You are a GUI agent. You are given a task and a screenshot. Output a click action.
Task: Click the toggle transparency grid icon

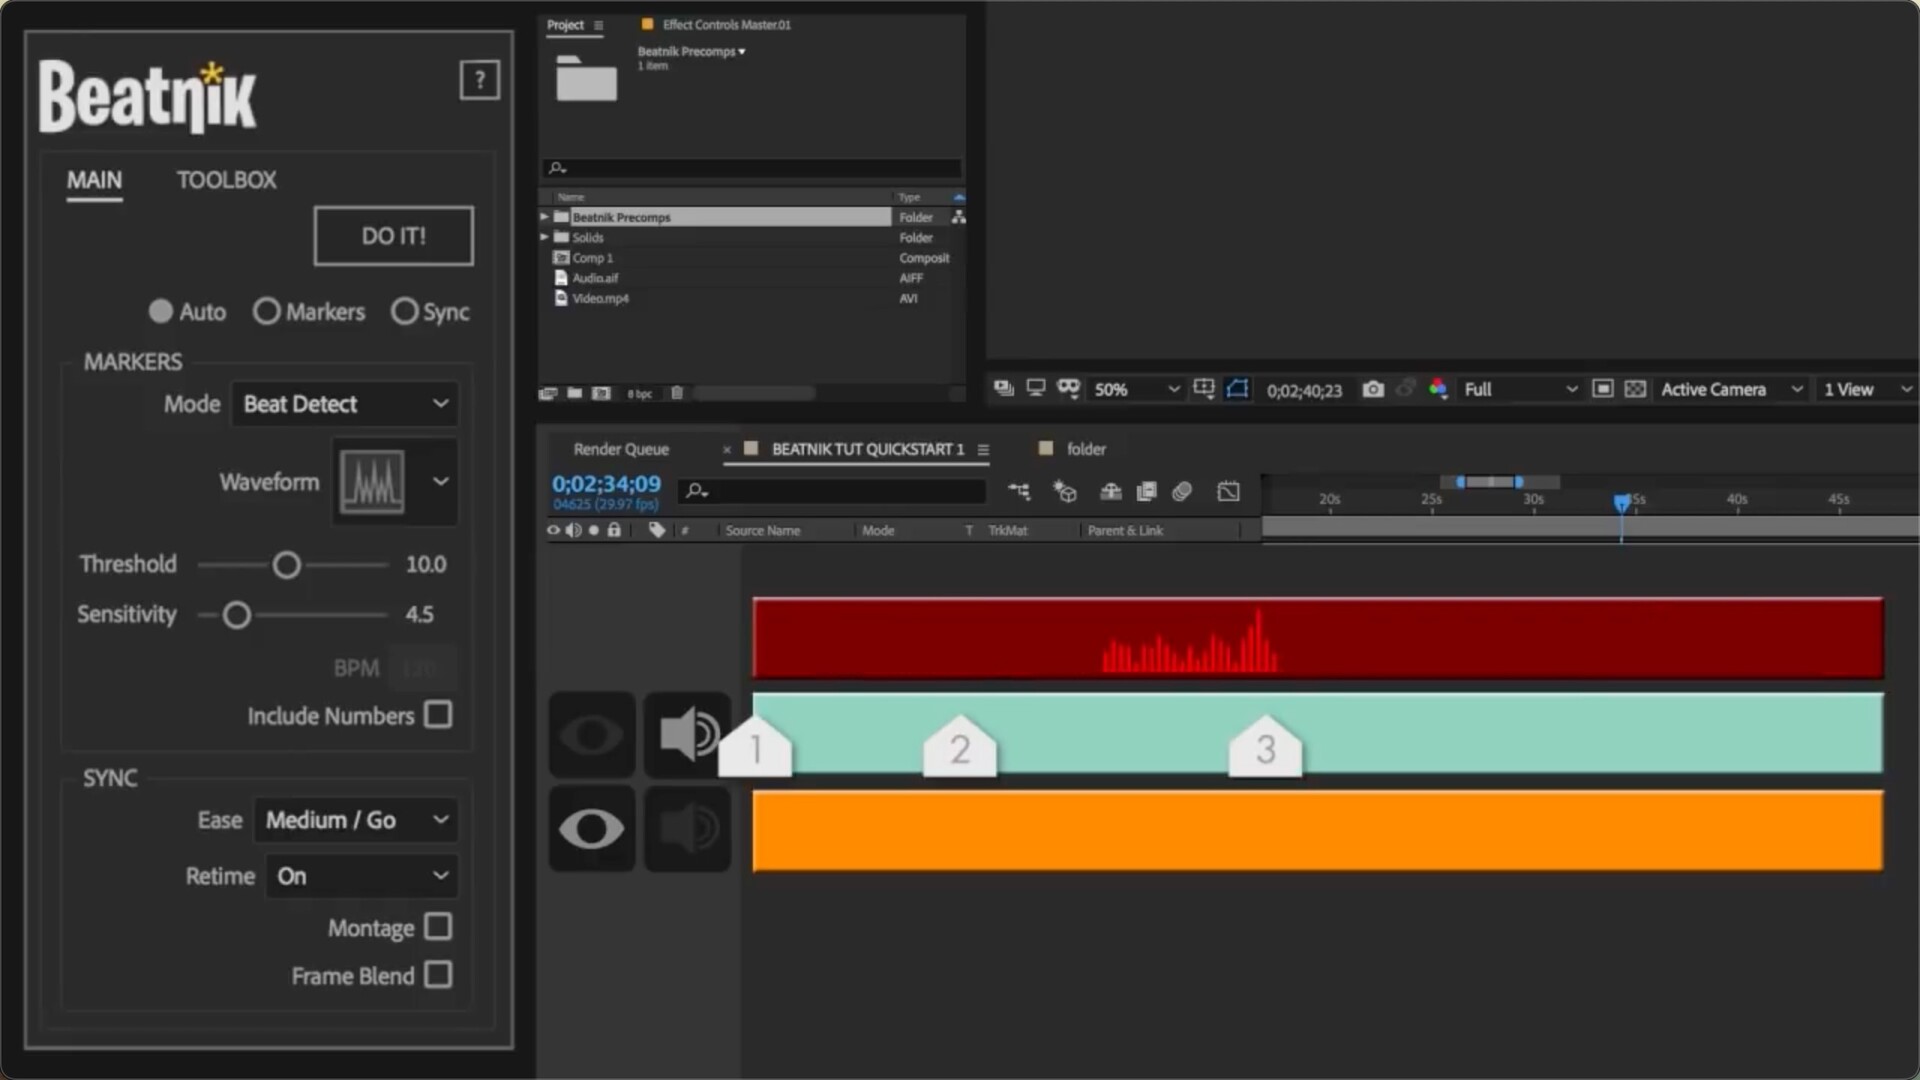click(x=1635, y=389)
